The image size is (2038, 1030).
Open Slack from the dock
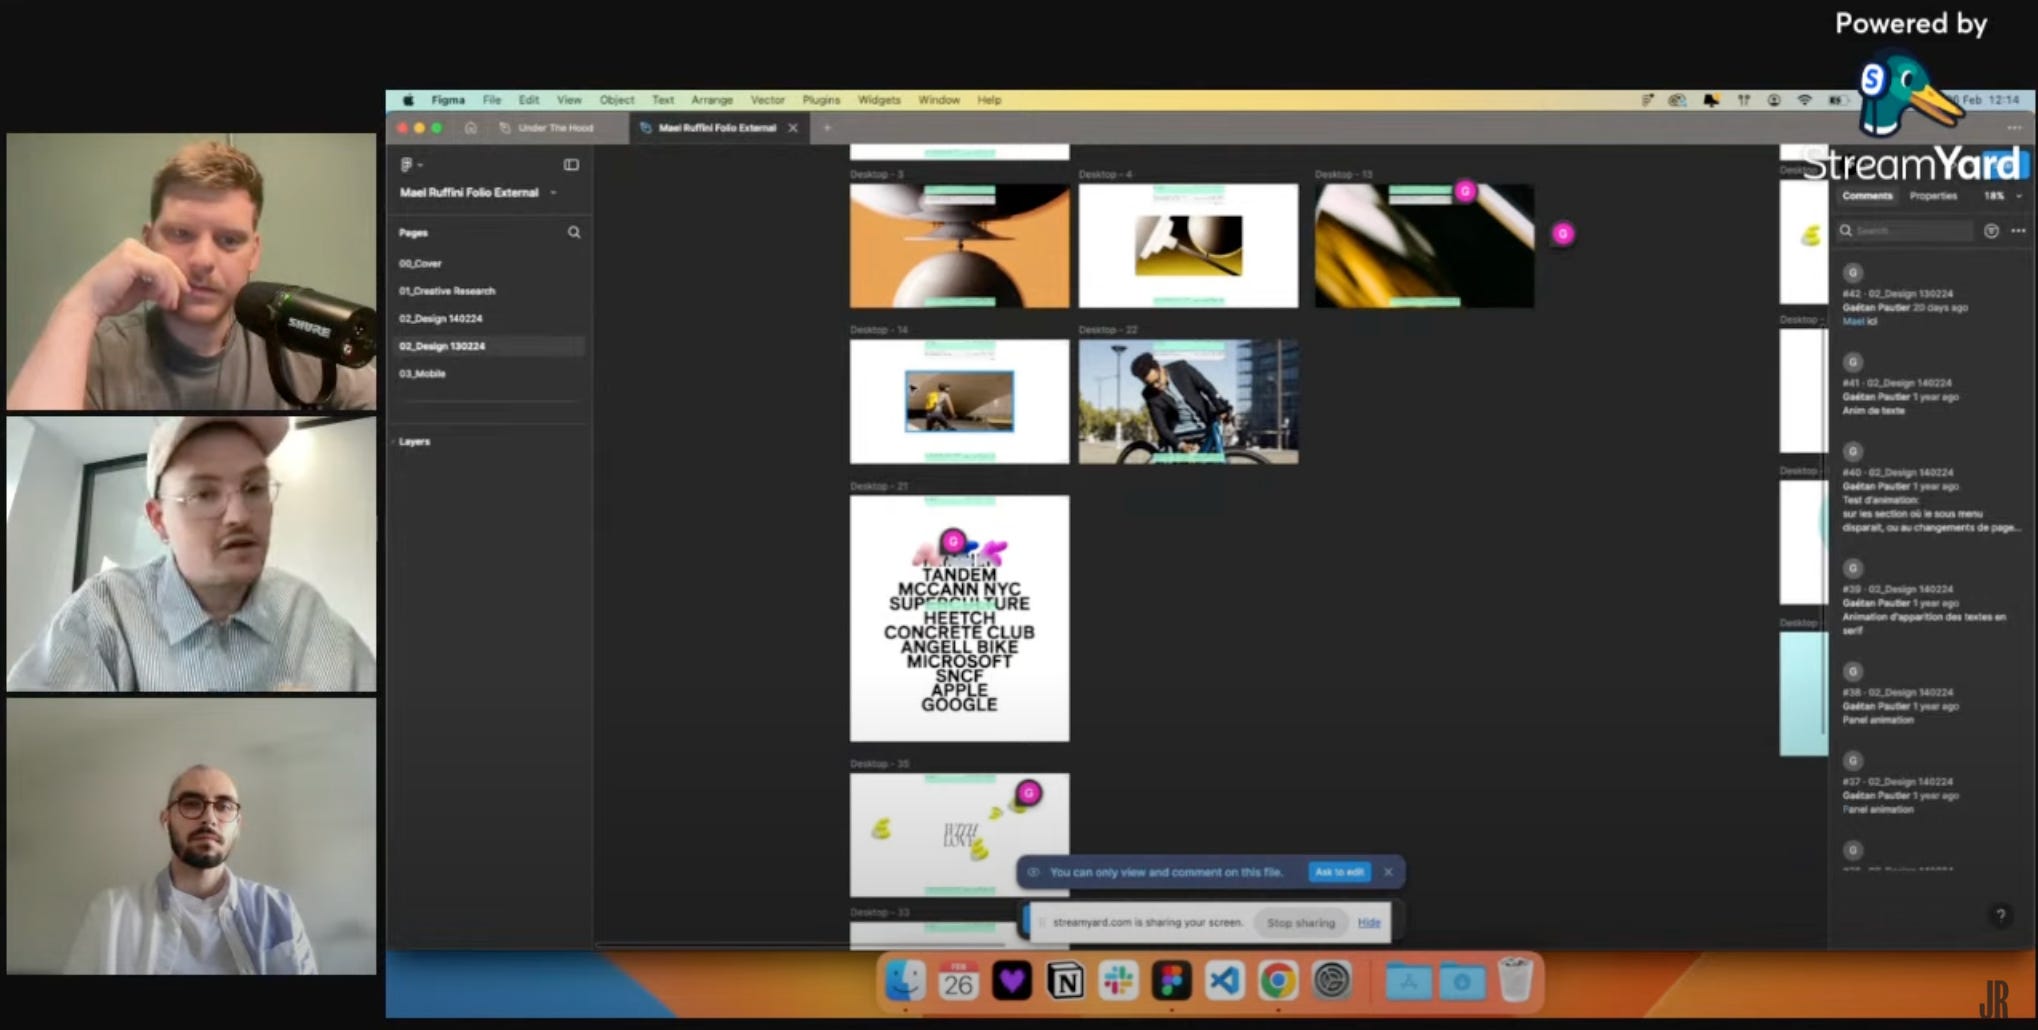1118,981
